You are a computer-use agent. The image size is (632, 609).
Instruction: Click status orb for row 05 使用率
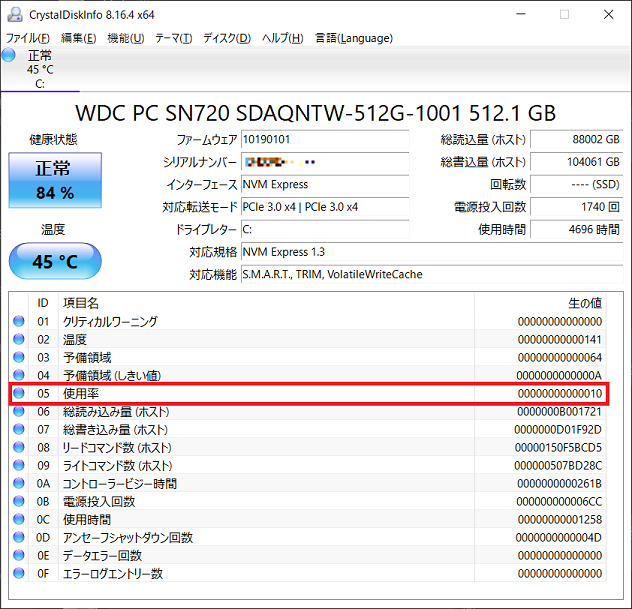coord(19,393)
